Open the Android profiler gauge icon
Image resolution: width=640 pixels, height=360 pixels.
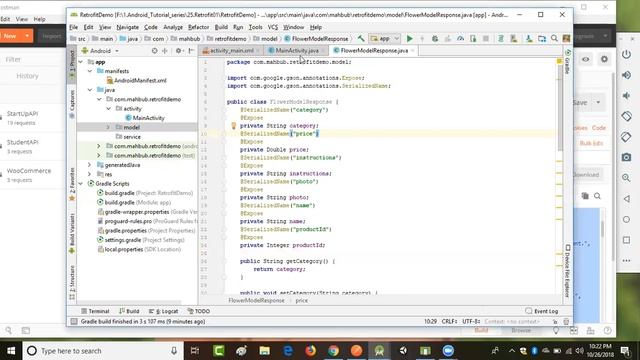[460, 39]
